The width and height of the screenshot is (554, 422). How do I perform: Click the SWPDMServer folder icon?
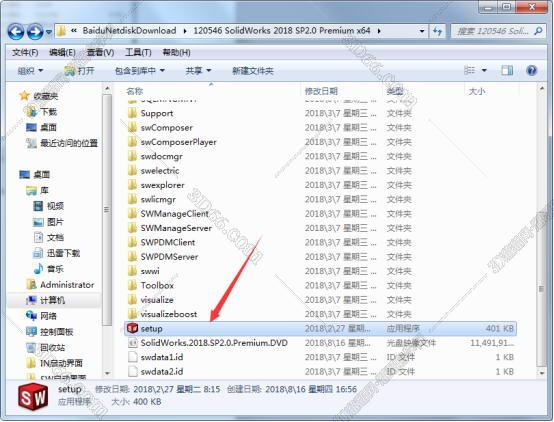(132, 257)
